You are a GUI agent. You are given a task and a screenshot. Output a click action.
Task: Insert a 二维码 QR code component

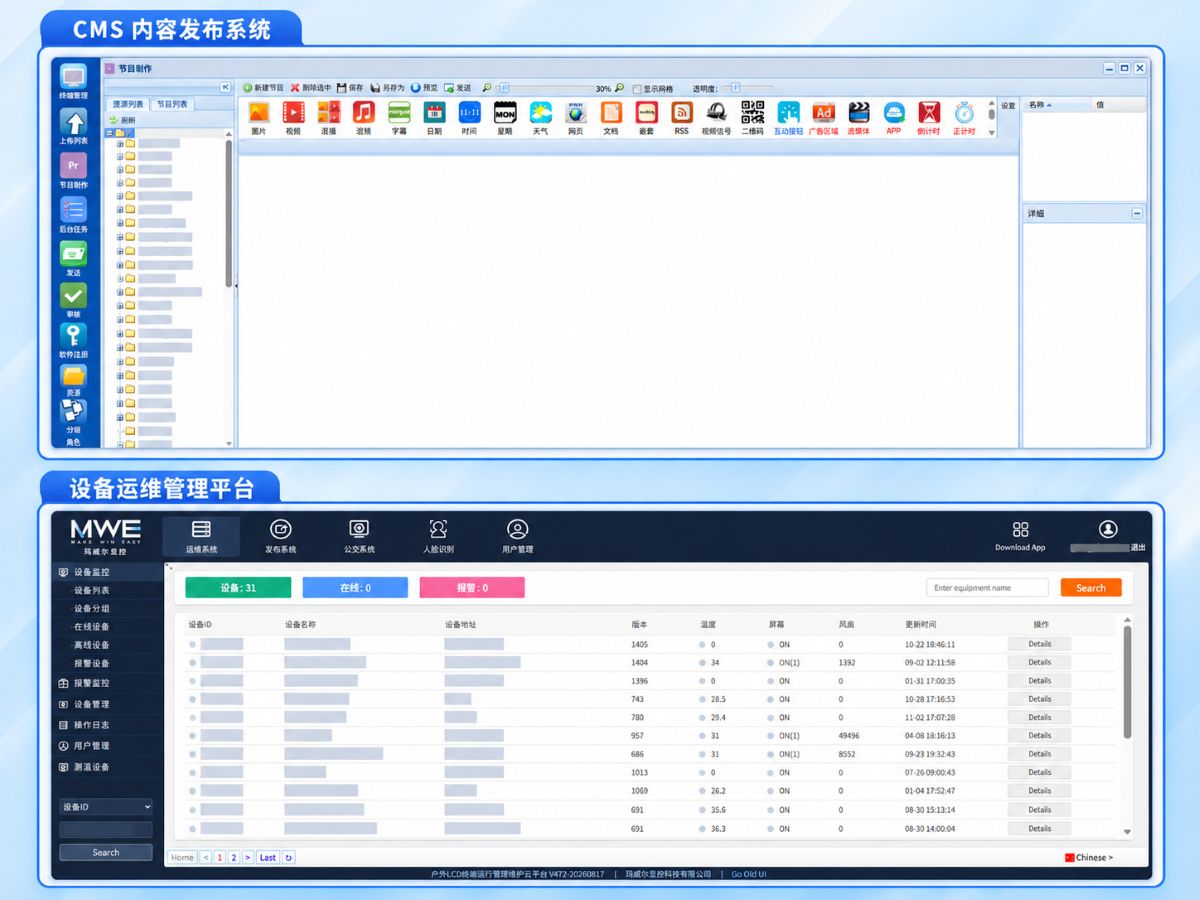[752, 117]
